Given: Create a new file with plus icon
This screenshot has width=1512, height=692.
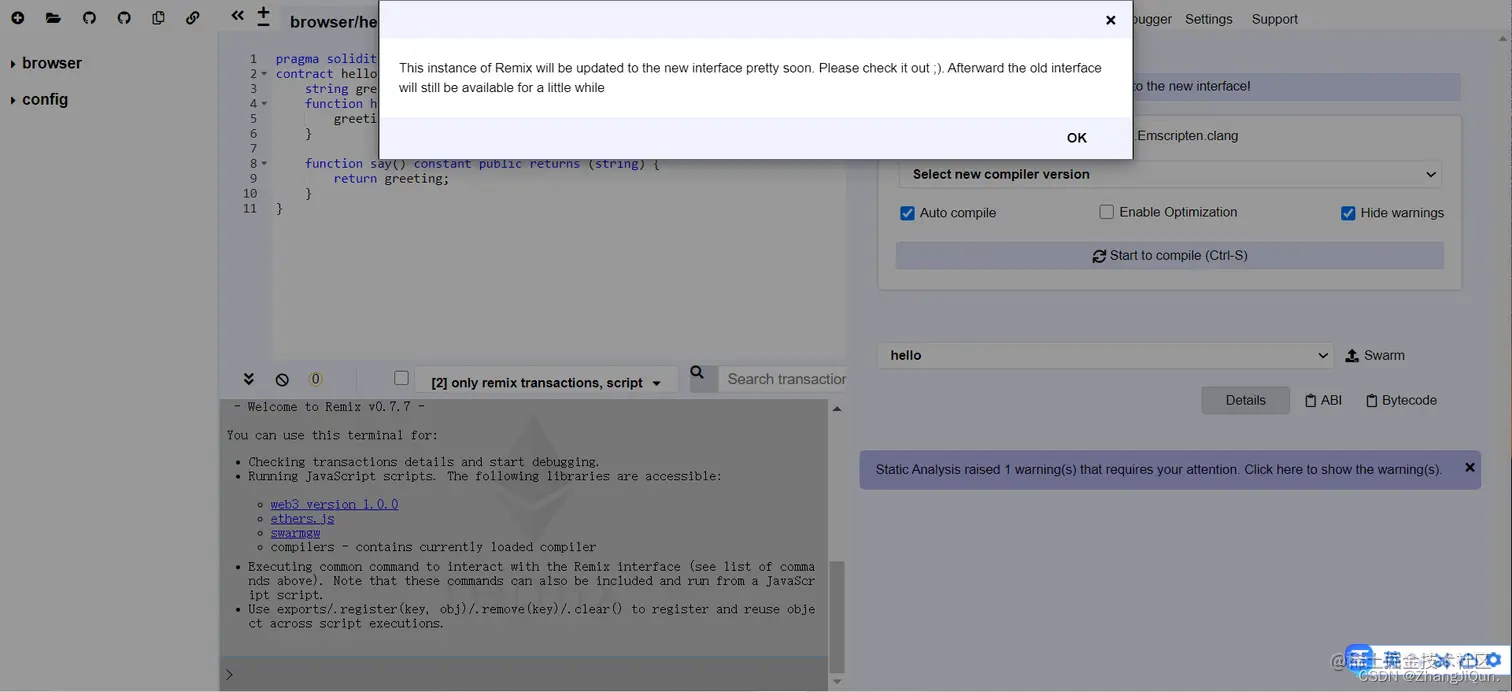Looking at the screenshot, I should coord(18,18).
